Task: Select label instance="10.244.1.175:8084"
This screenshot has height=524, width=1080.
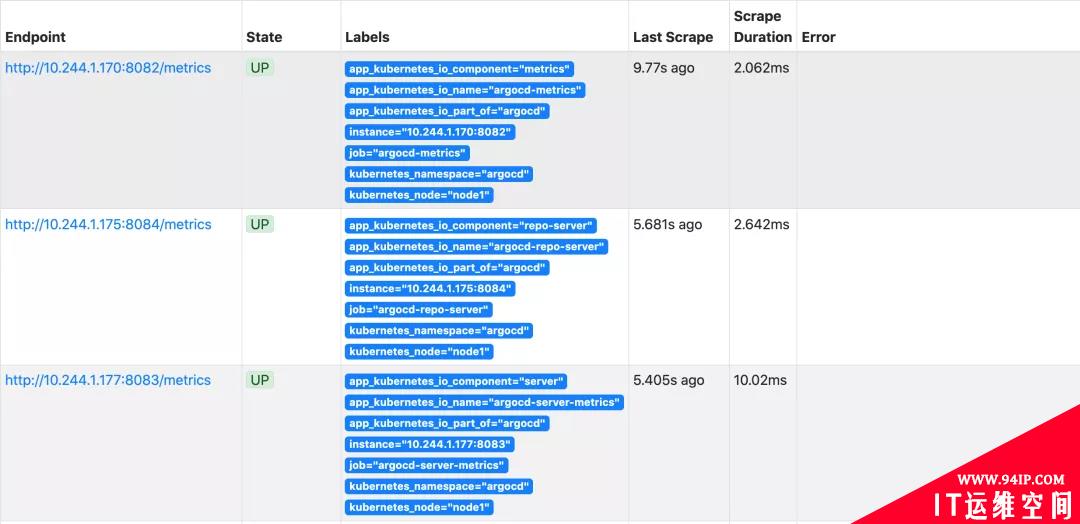Action: (x=430, y=289)
